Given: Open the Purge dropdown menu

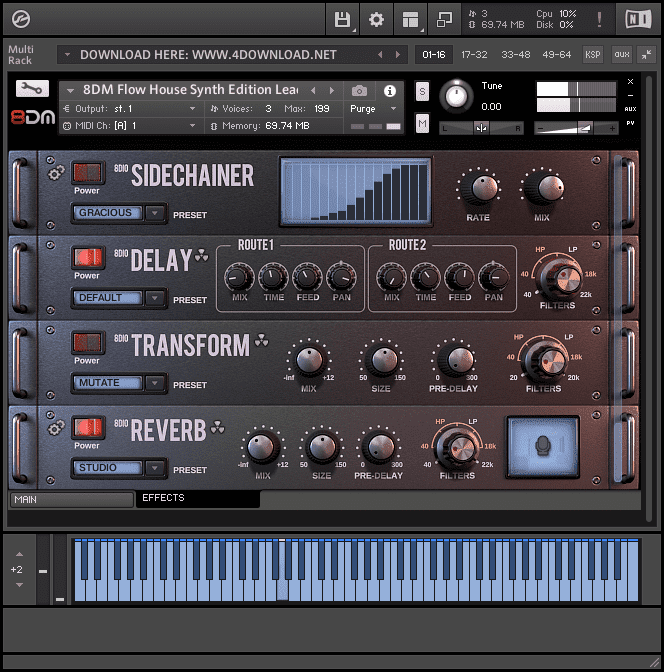Looking at the screenshot, I should pos(373,109).
